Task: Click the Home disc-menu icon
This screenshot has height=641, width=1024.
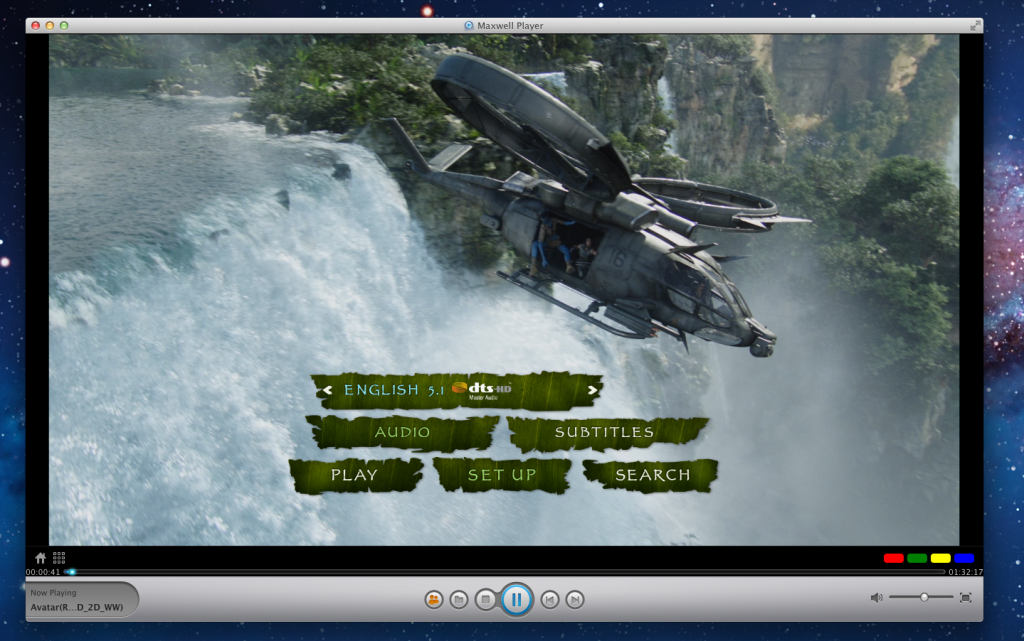Action: 41,557
